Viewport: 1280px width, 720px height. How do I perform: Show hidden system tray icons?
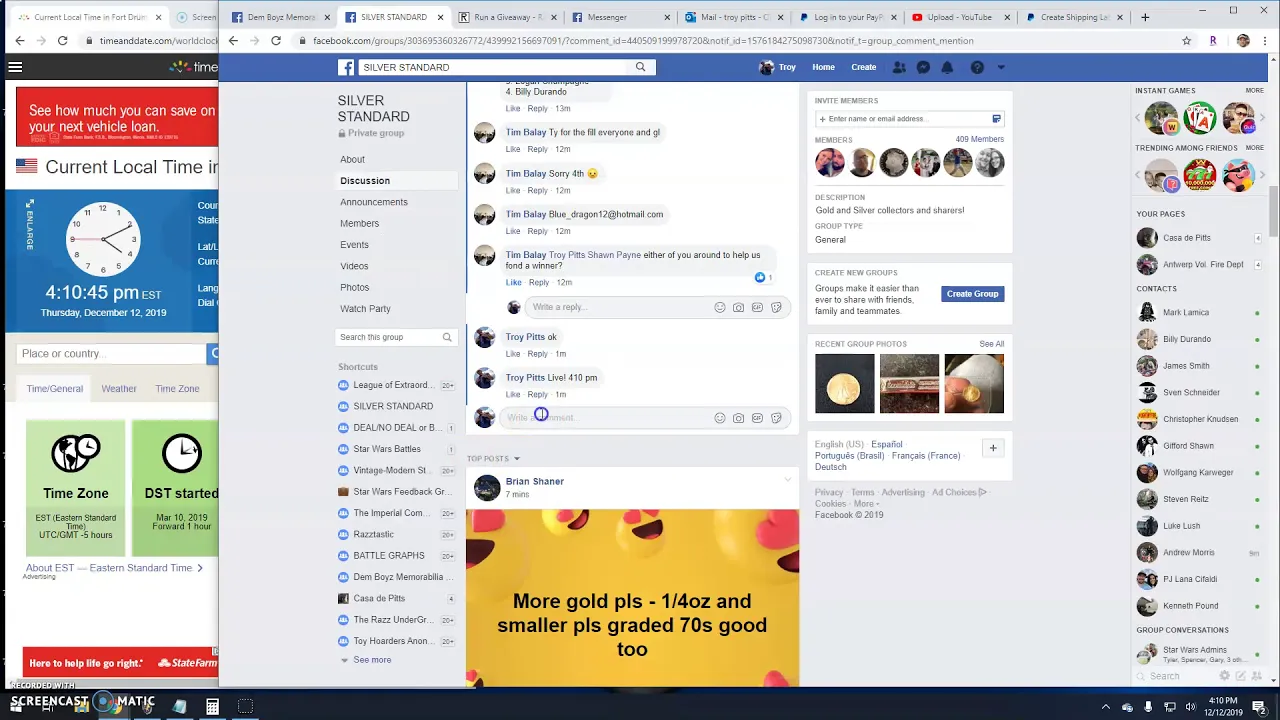pos(1105,706)
